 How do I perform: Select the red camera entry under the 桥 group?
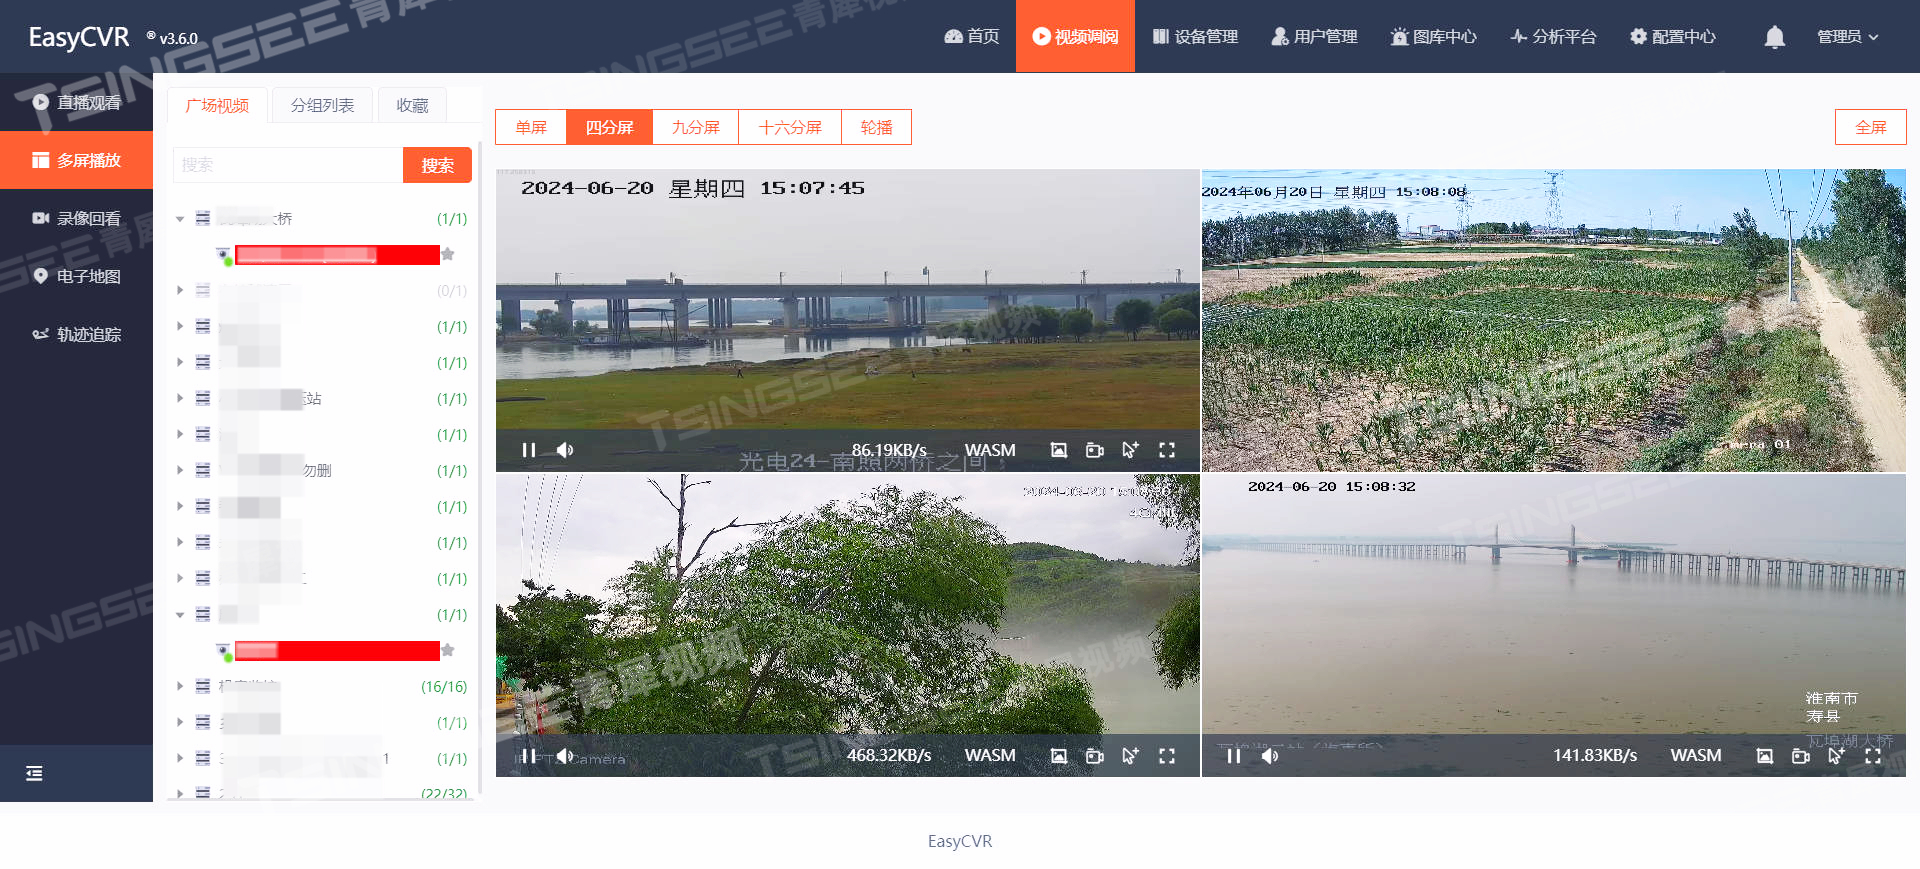pyautogui.click(x=337, y=255)
